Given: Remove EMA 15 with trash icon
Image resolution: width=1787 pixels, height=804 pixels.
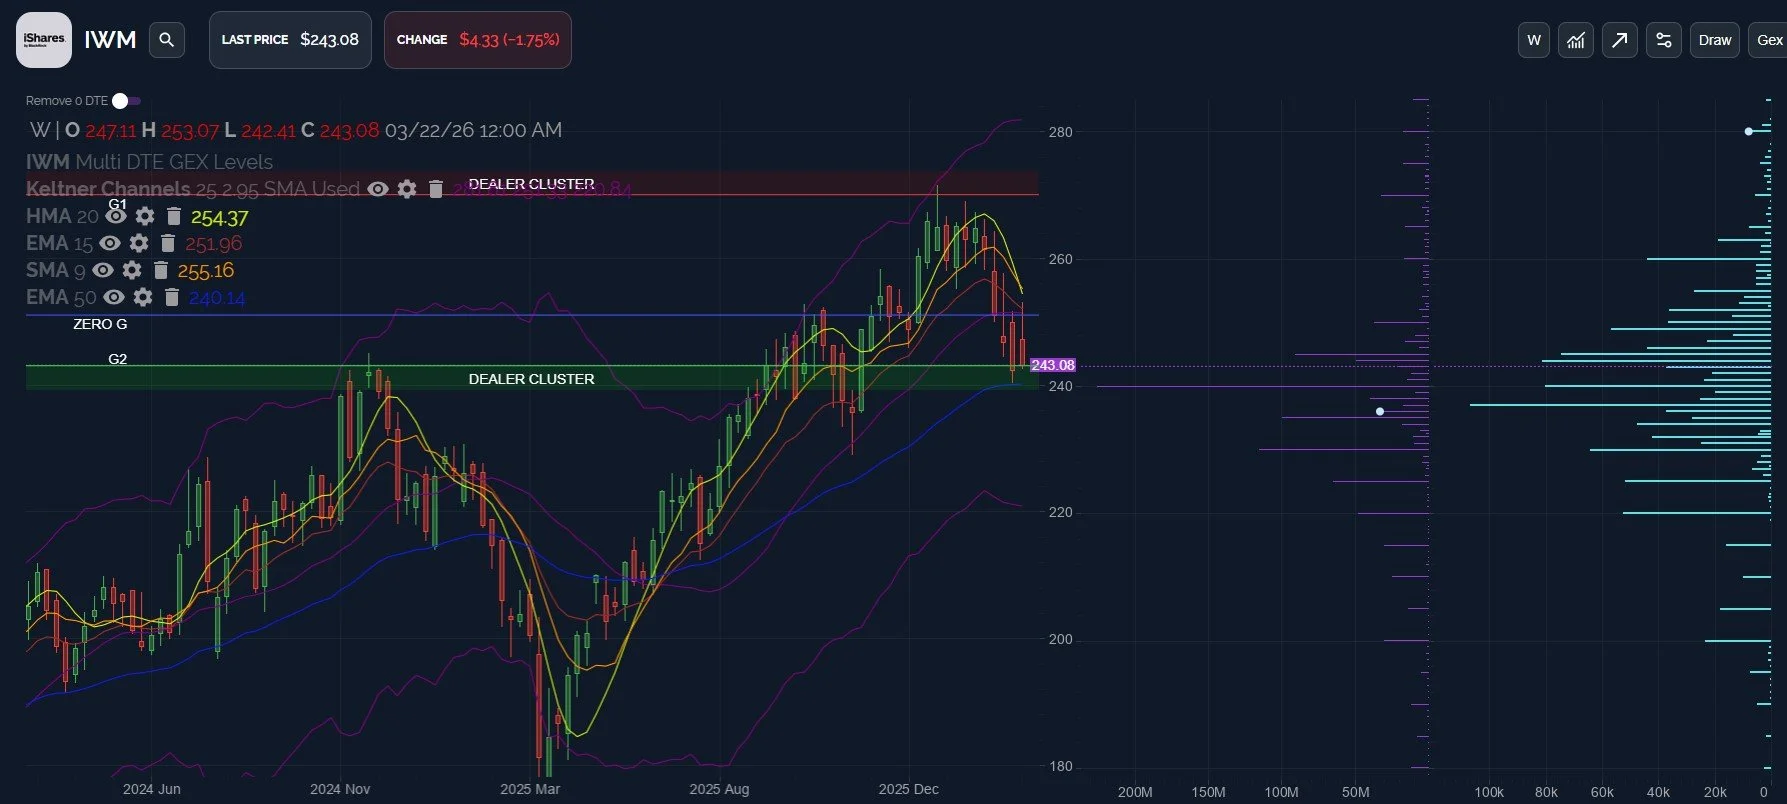Looking at the screenshot, I should click(168, 243).
